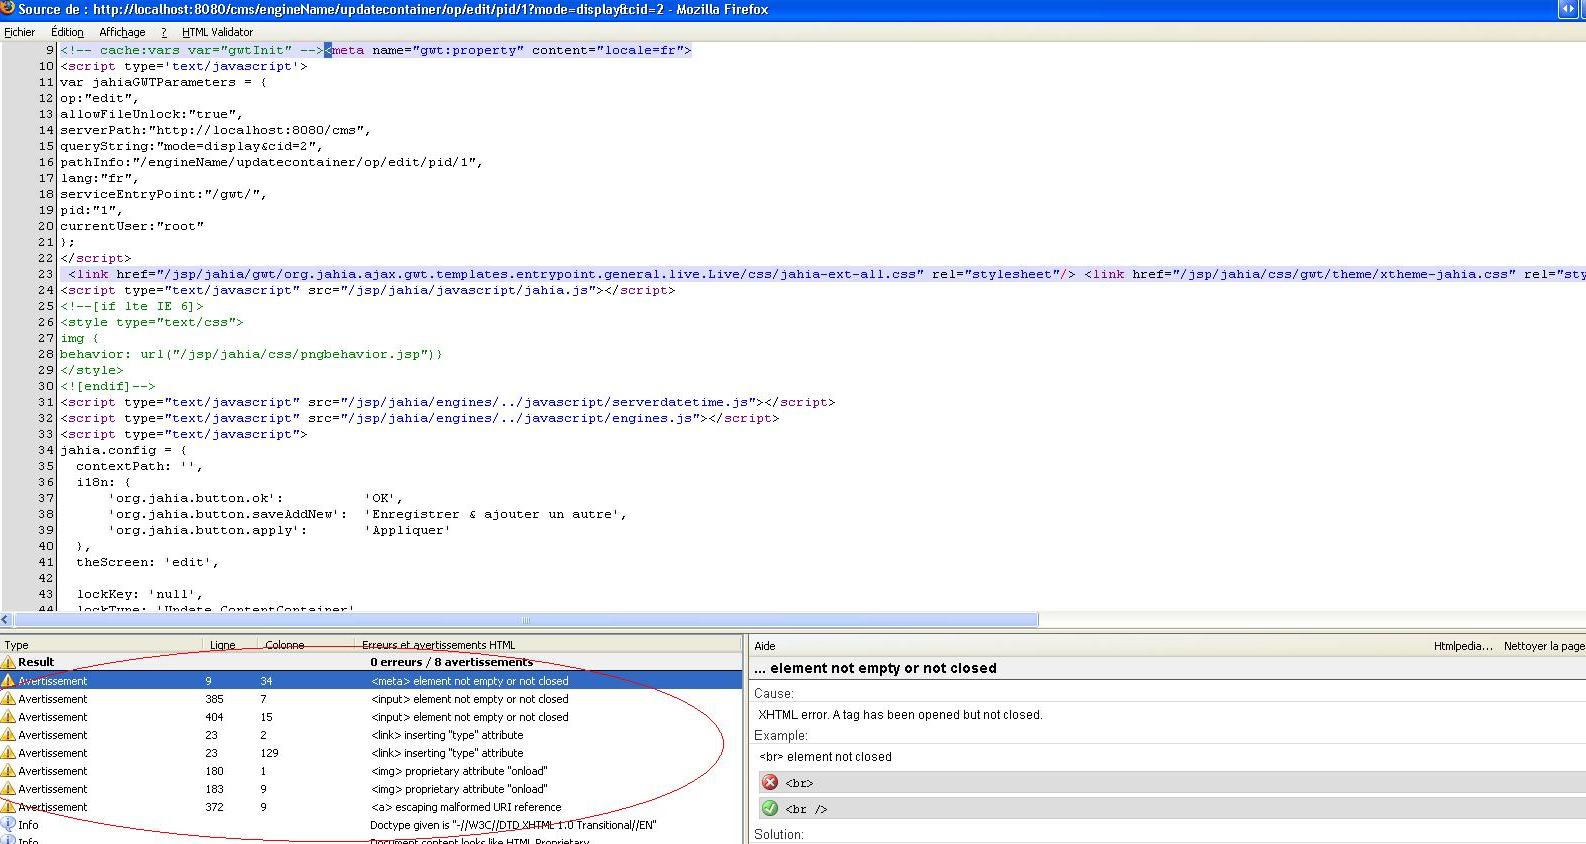Viewport: 1586px width, 844px height.
Task: Click the Htmlpedia... link in the help panel
Action: pos(1463,646)
